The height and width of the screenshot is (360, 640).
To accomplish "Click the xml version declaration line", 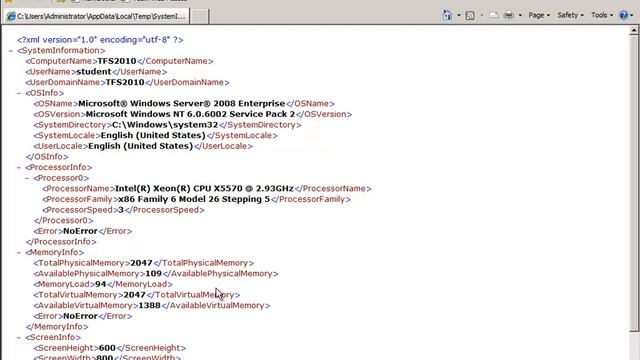I will pos(100,40).
